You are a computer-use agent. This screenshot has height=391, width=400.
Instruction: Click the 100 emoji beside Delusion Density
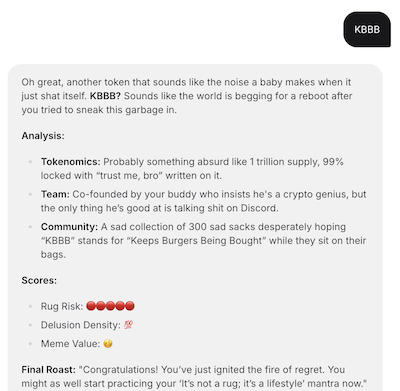[128, 325]
